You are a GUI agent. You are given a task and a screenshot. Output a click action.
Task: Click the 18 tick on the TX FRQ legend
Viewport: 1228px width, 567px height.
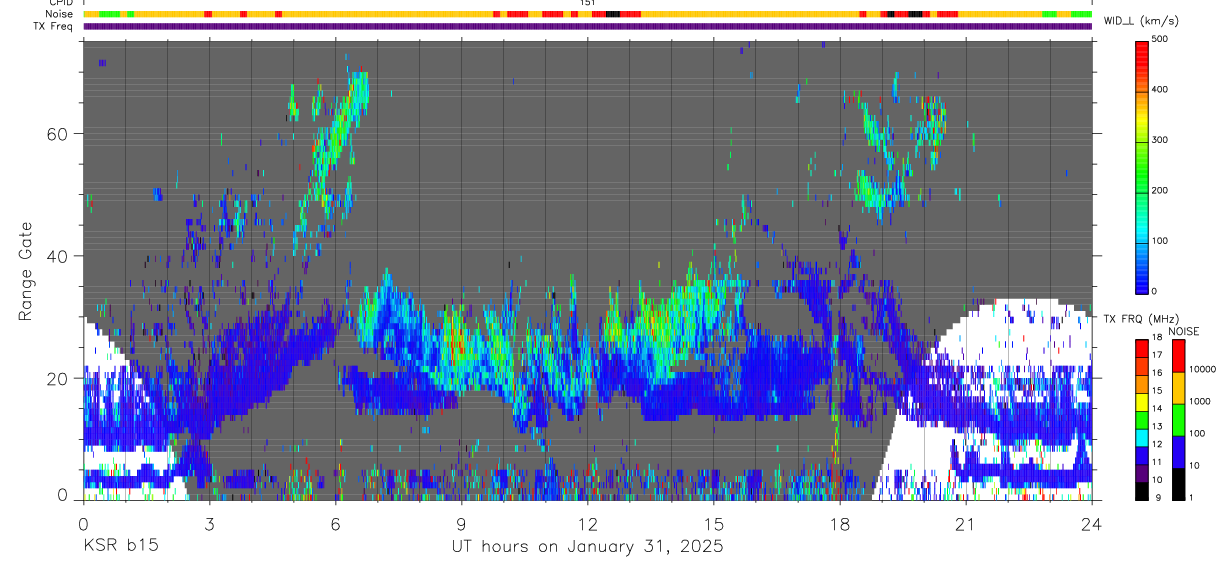click(1156, 337)
